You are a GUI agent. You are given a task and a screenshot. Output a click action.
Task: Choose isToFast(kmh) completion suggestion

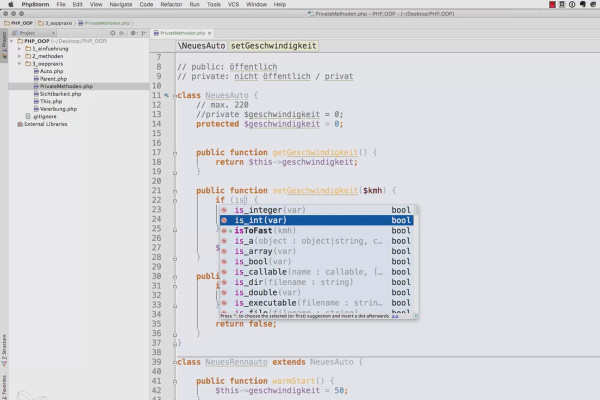316,230
